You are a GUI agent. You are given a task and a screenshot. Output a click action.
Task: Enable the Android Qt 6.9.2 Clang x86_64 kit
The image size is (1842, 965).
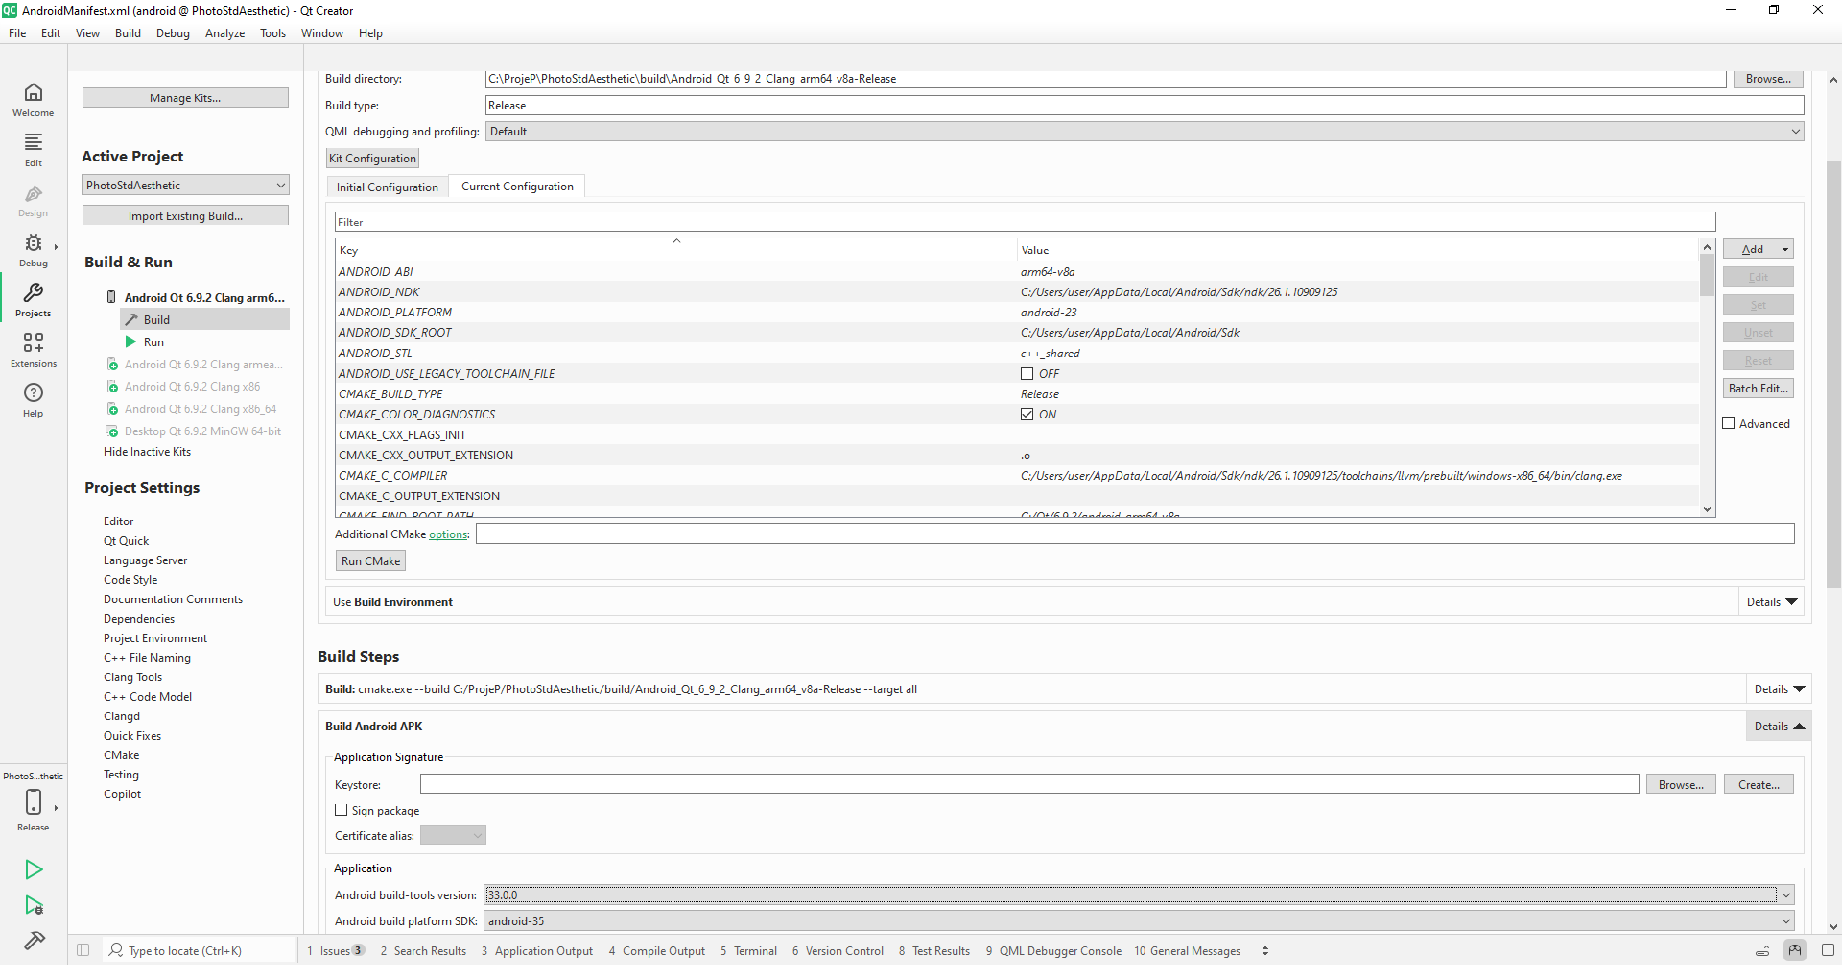pos(113,409)
